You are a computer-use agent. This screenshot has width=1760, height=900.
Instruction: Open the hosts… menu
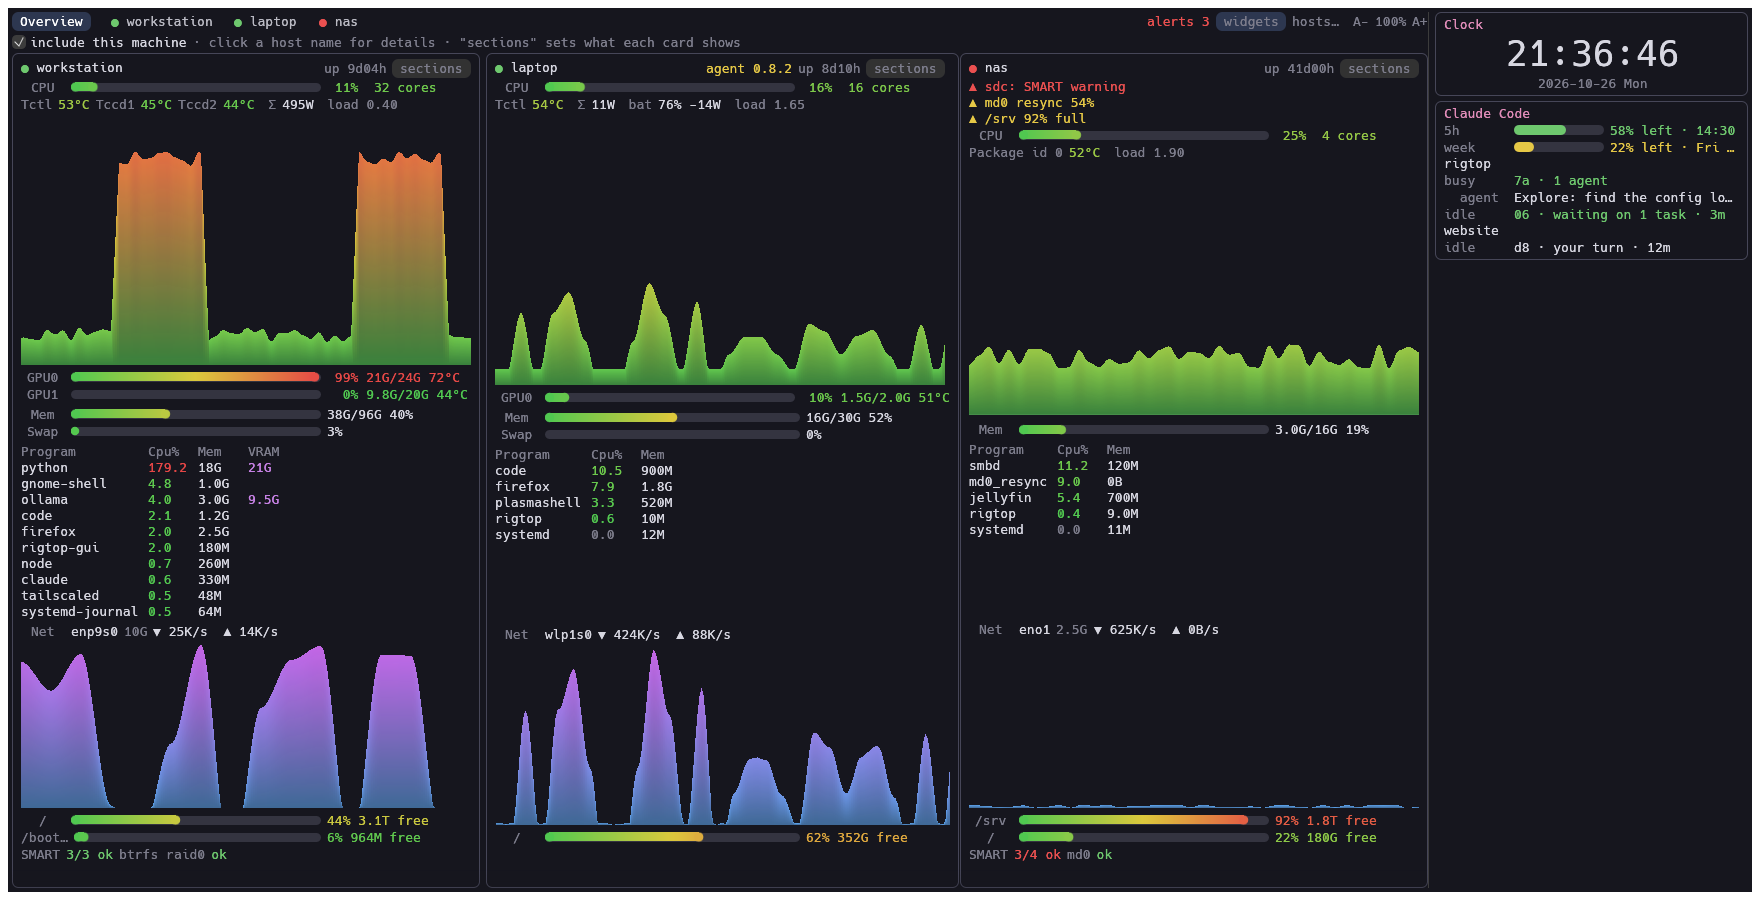pyautogui.click(x=1315, y=22)
